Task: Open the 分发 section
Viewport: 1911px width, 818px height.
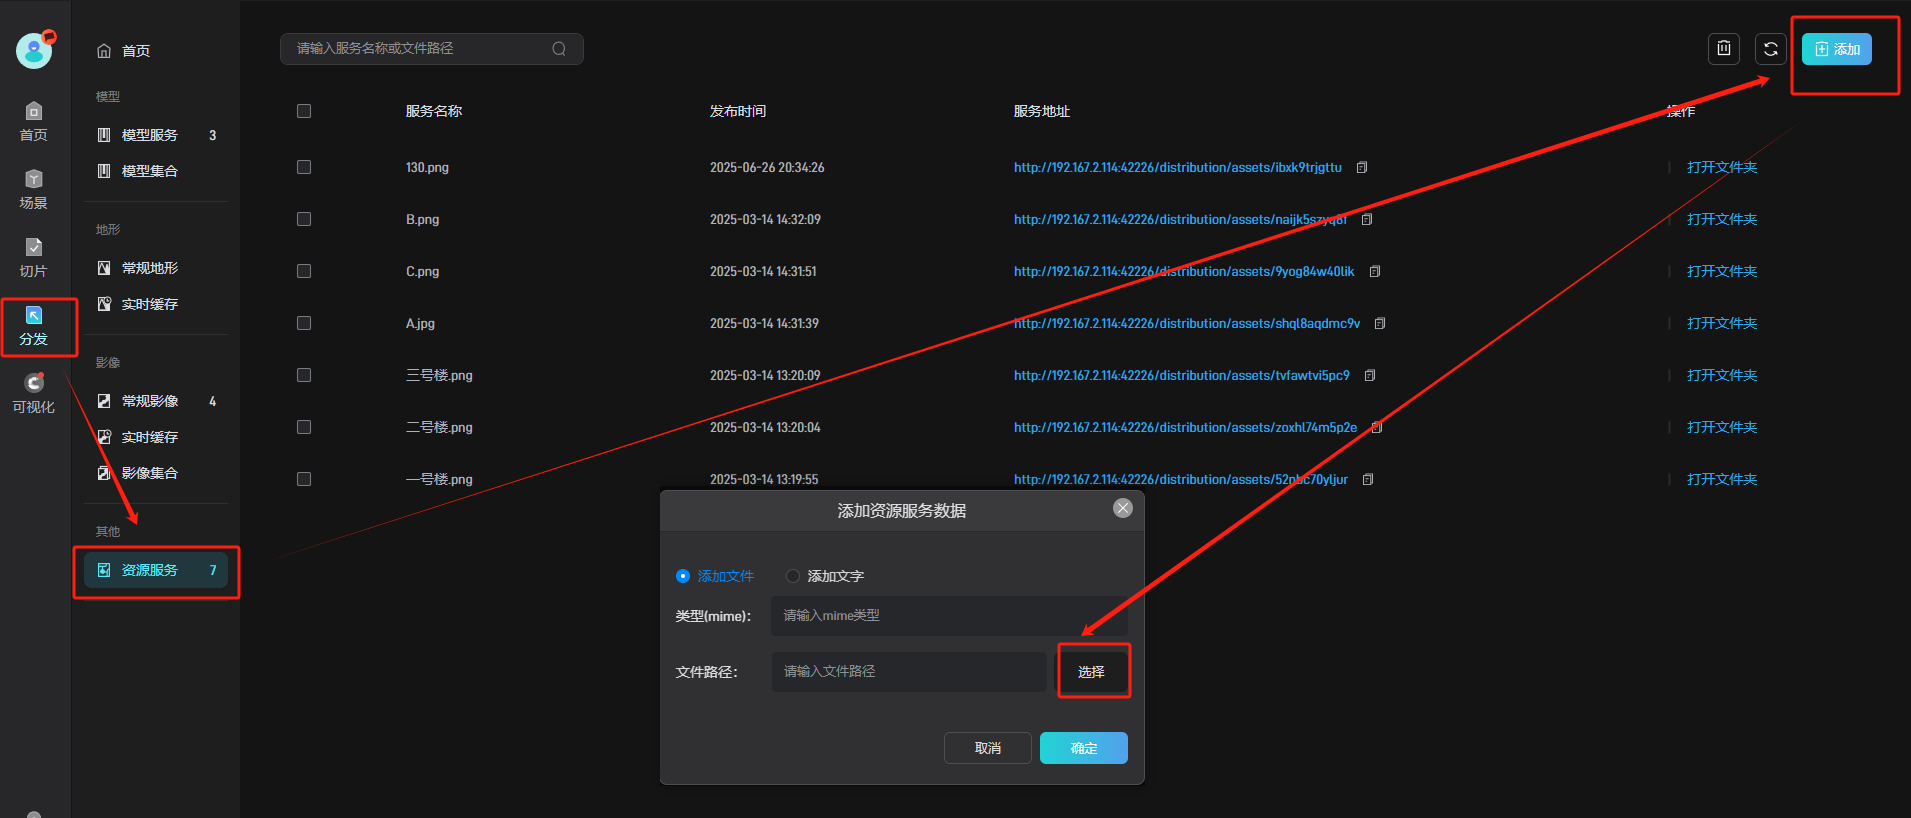Action: point(34,326)
